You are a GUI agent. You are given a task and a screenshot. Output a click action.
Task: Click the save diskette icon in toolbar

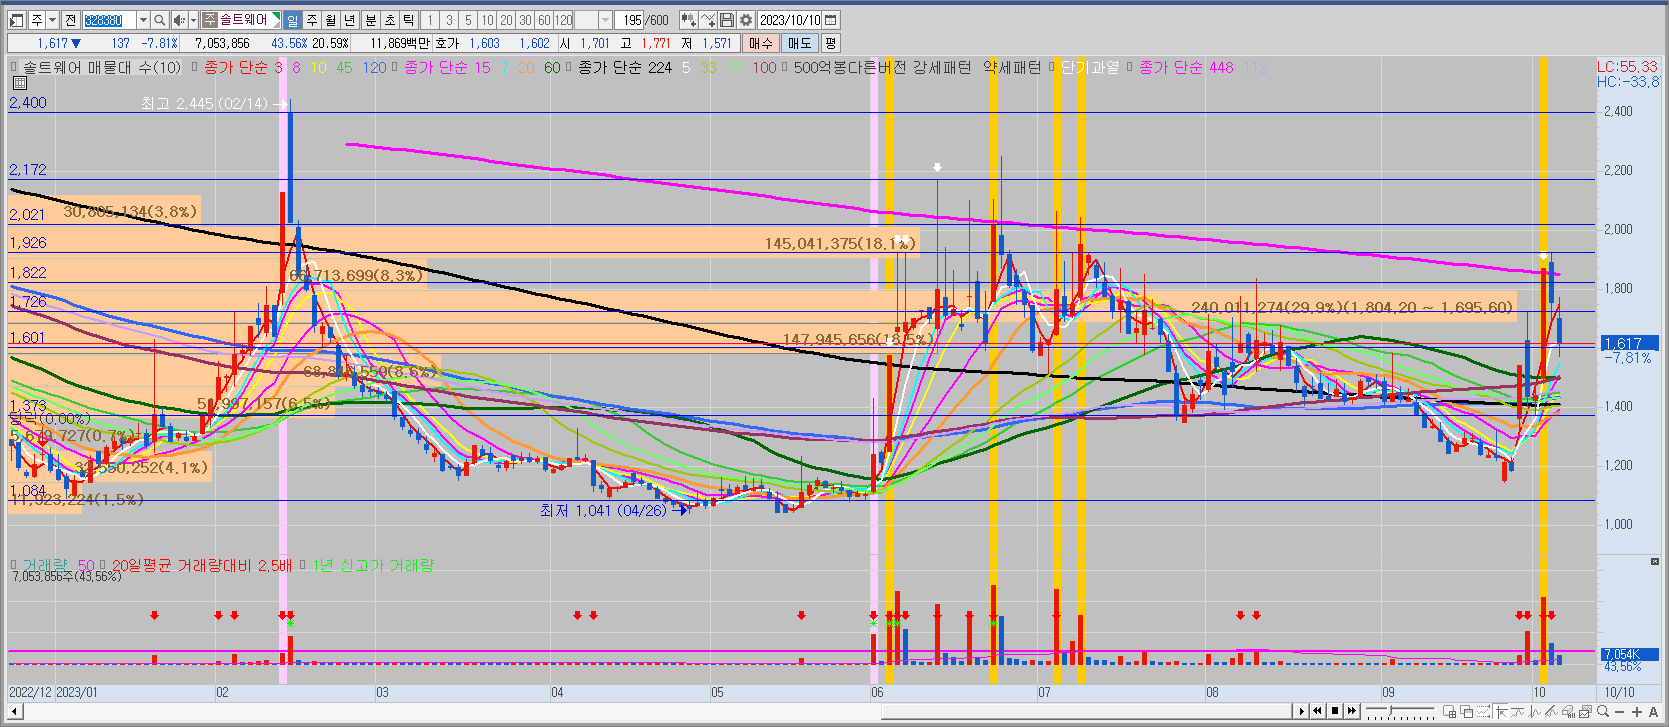point(727,20)
